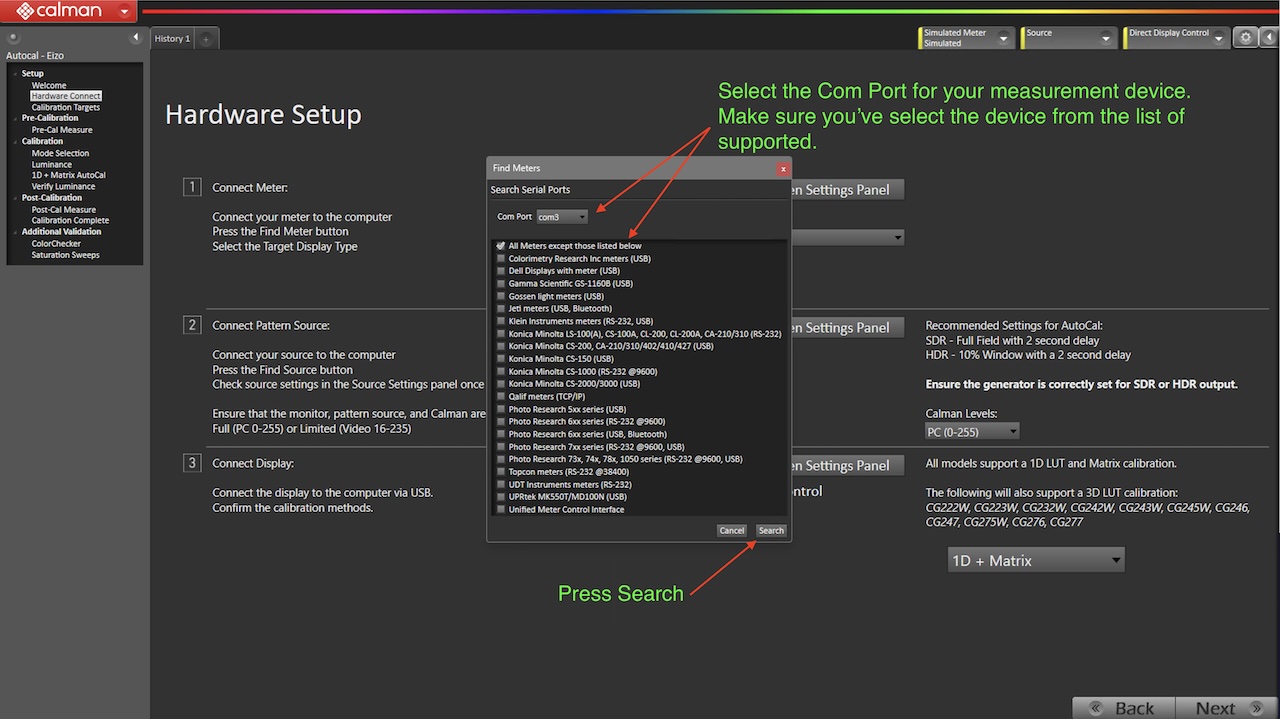Open Pre-Cal Measure step
This screenshot has width=1280, height=719.
click(x=62, y=130)
